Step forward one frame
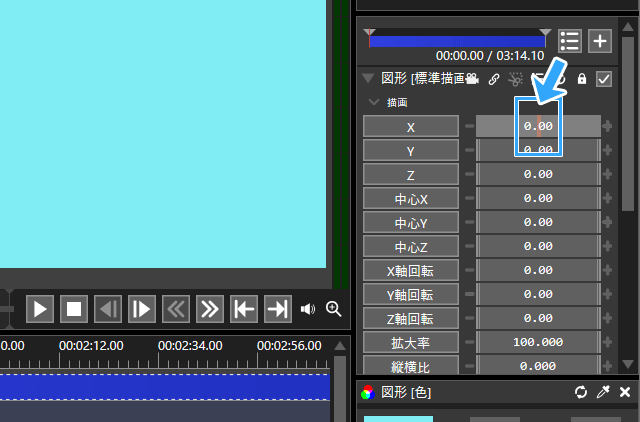Viewport: 640px width, 422px height. [x=141, y=309]
